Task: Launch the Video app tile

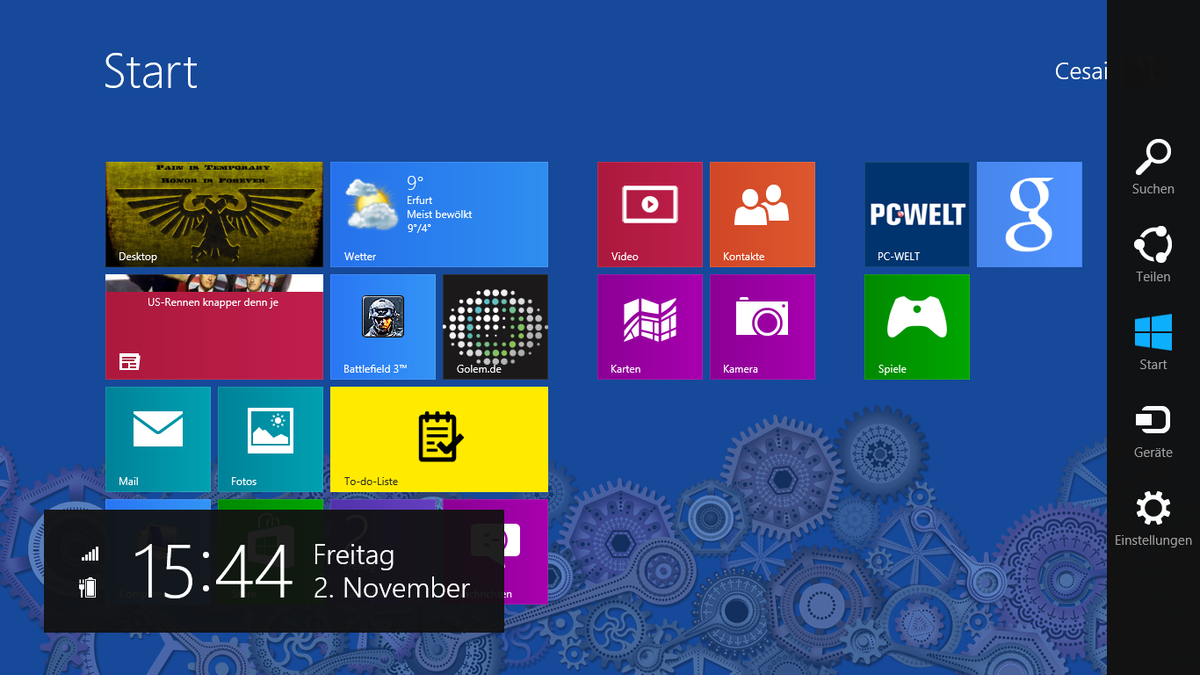Action: tap(650, 214)
